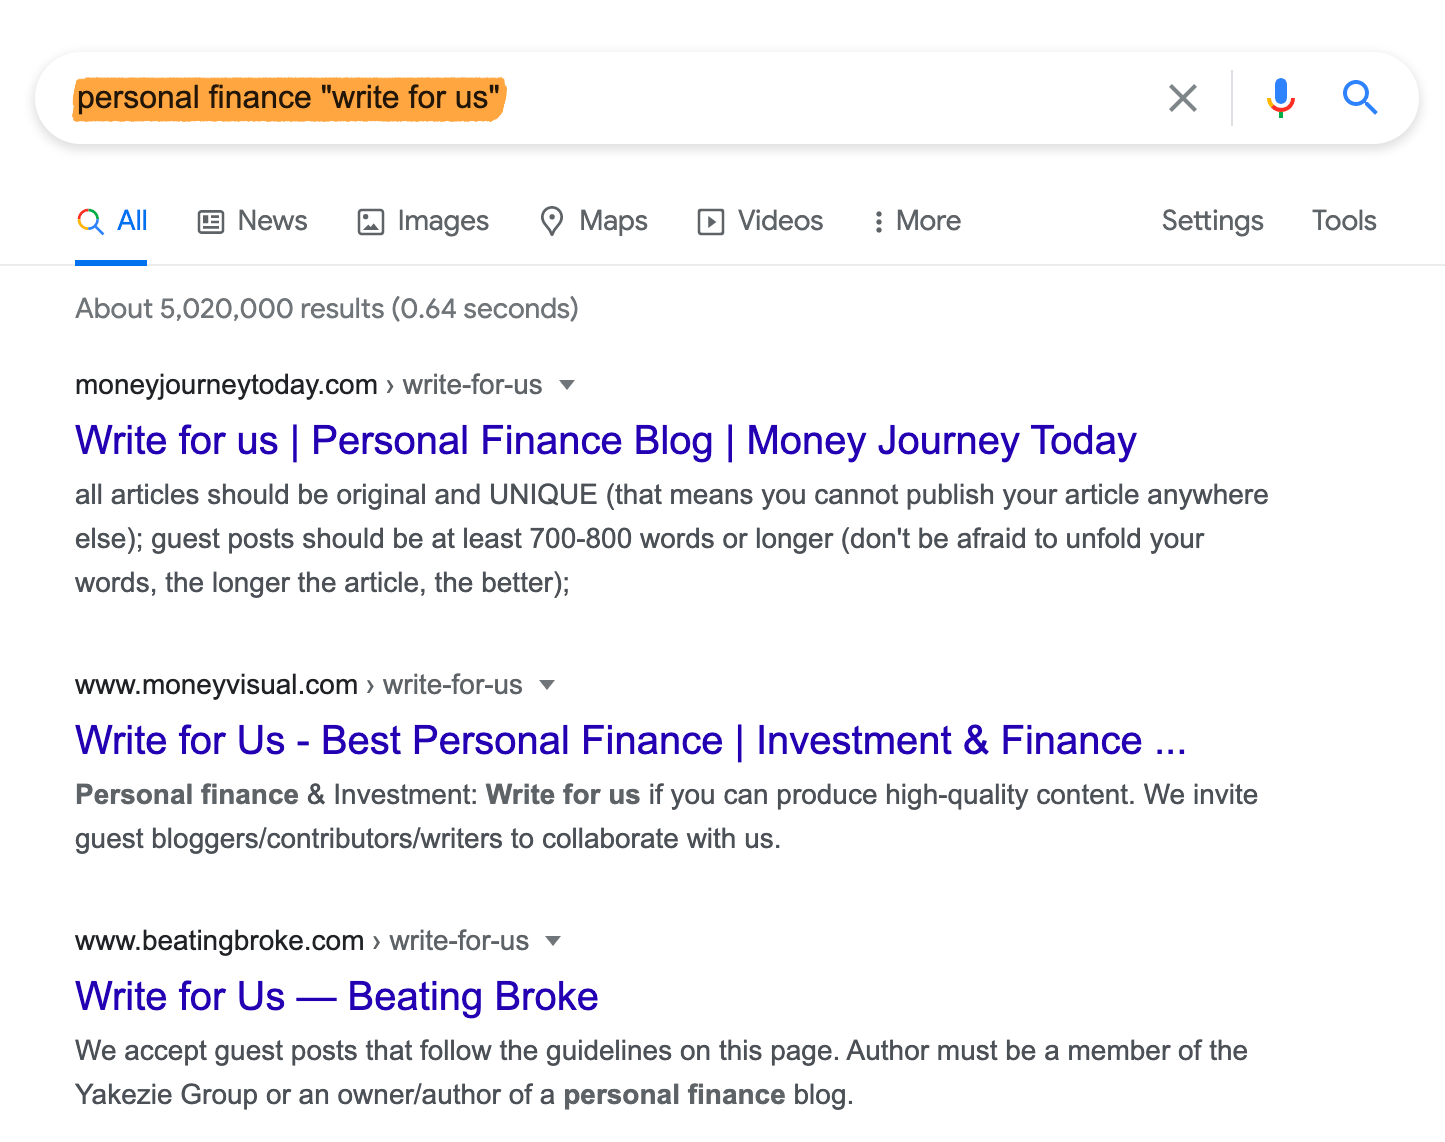
Task: Open the Beating Broke result link
Action: (x=336, y=997)
